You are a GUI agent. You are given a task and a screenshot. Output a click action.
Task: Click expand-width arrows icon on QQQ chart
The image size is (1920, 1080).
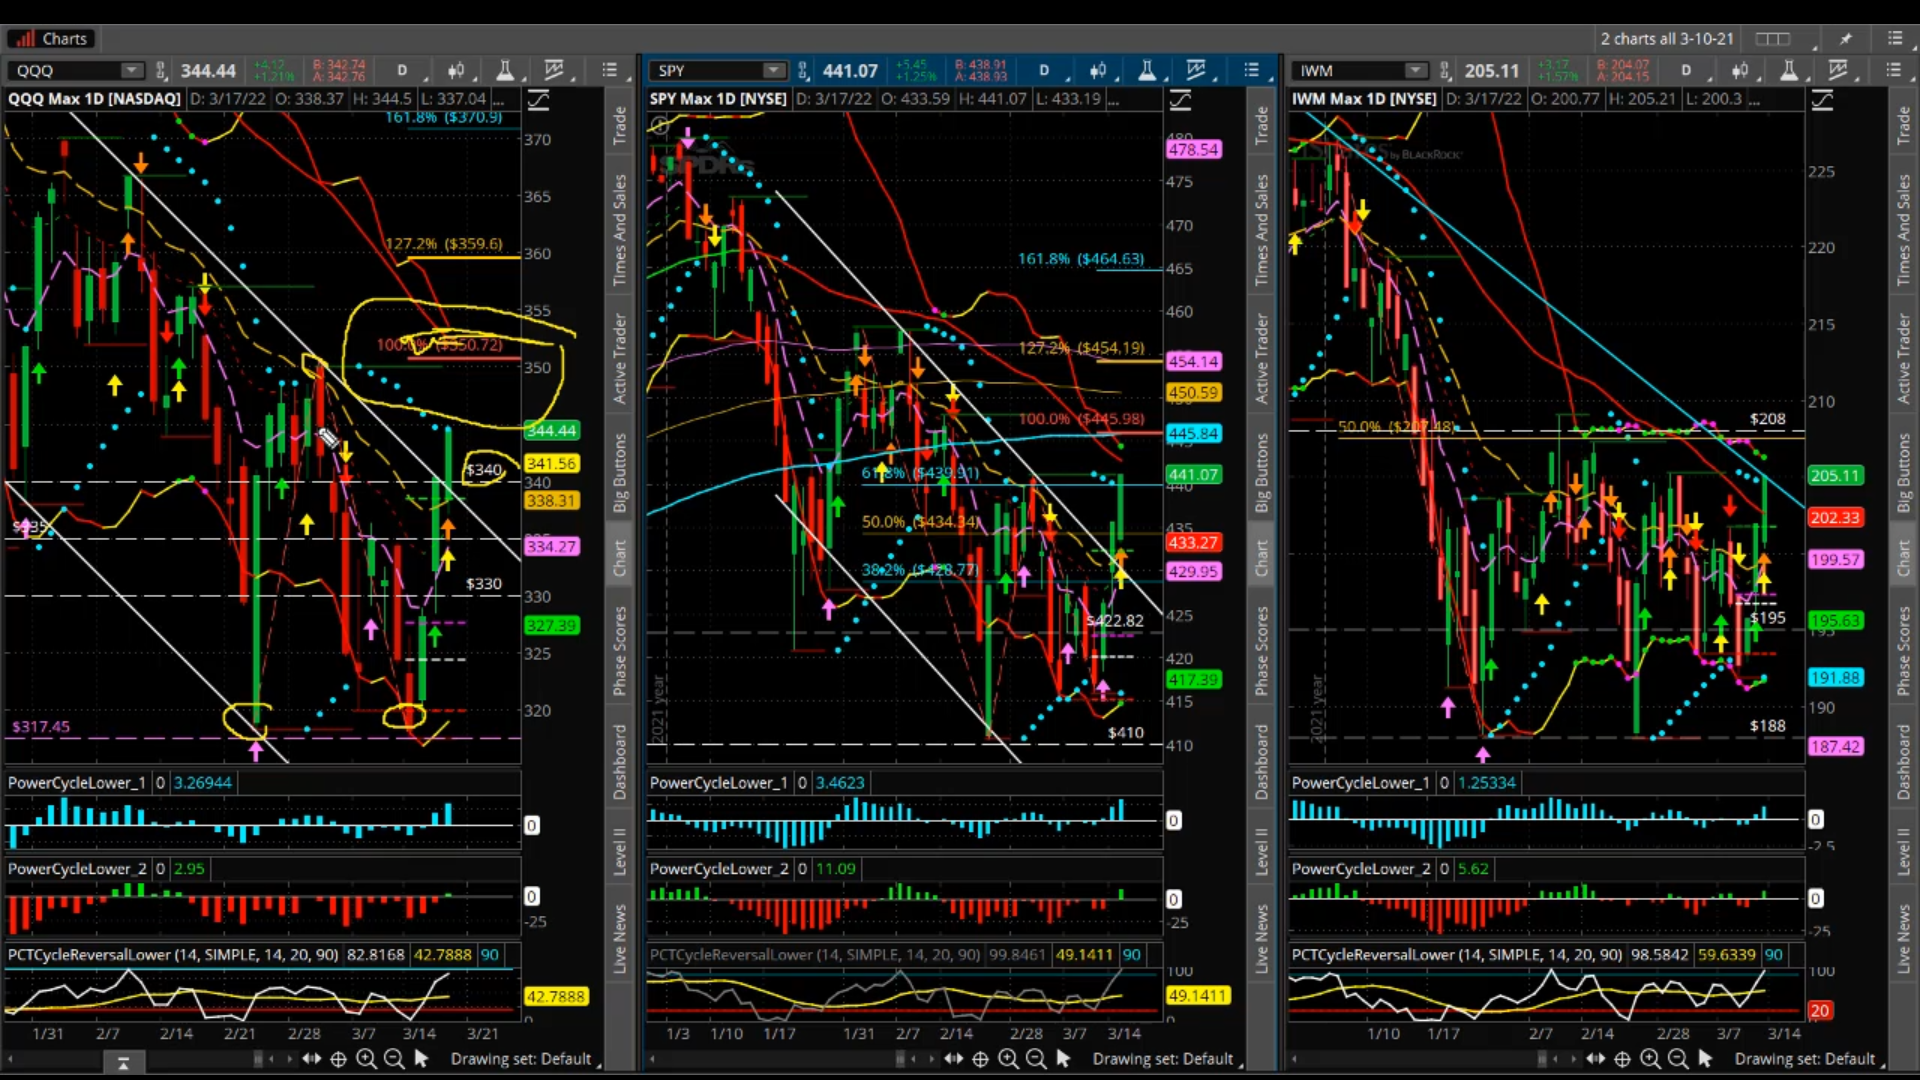point(311,1059)
